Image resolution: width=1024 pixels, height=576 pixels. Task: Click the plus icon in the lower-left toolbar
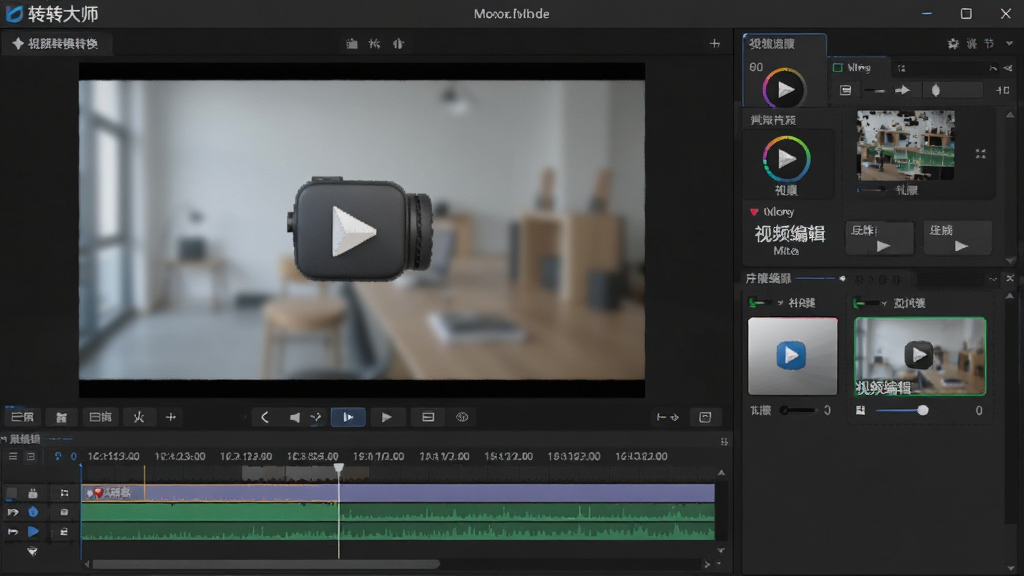(171, 417)
